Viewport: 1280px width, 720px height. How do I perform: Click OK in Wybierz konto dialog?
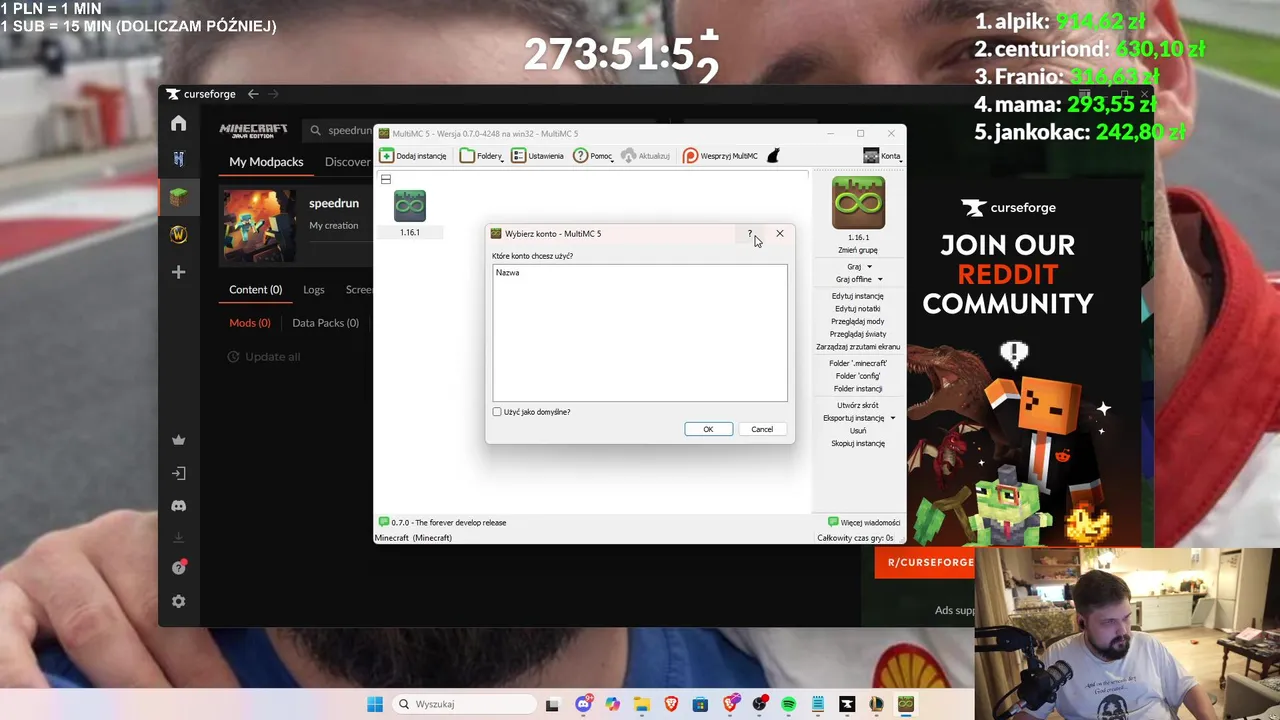click(708, 429)
